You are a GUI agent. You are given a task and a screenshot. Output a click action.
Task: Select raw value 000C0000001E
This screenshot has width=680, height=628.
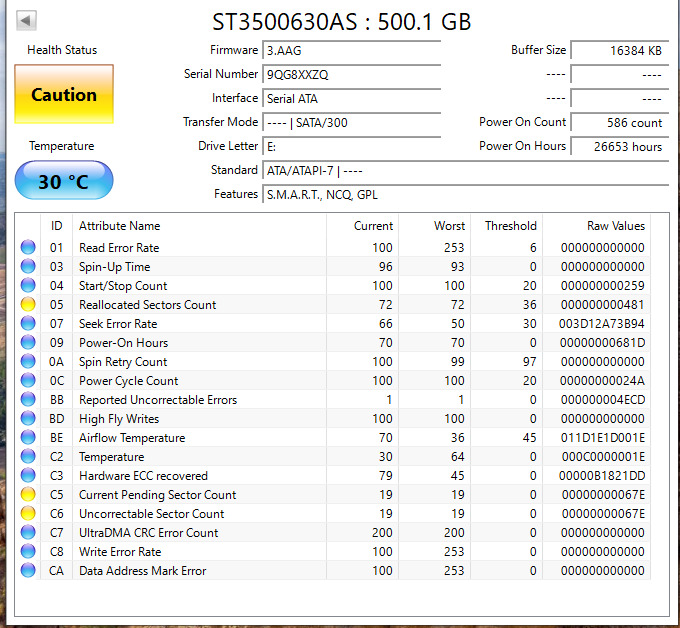(x=603, y=457)
